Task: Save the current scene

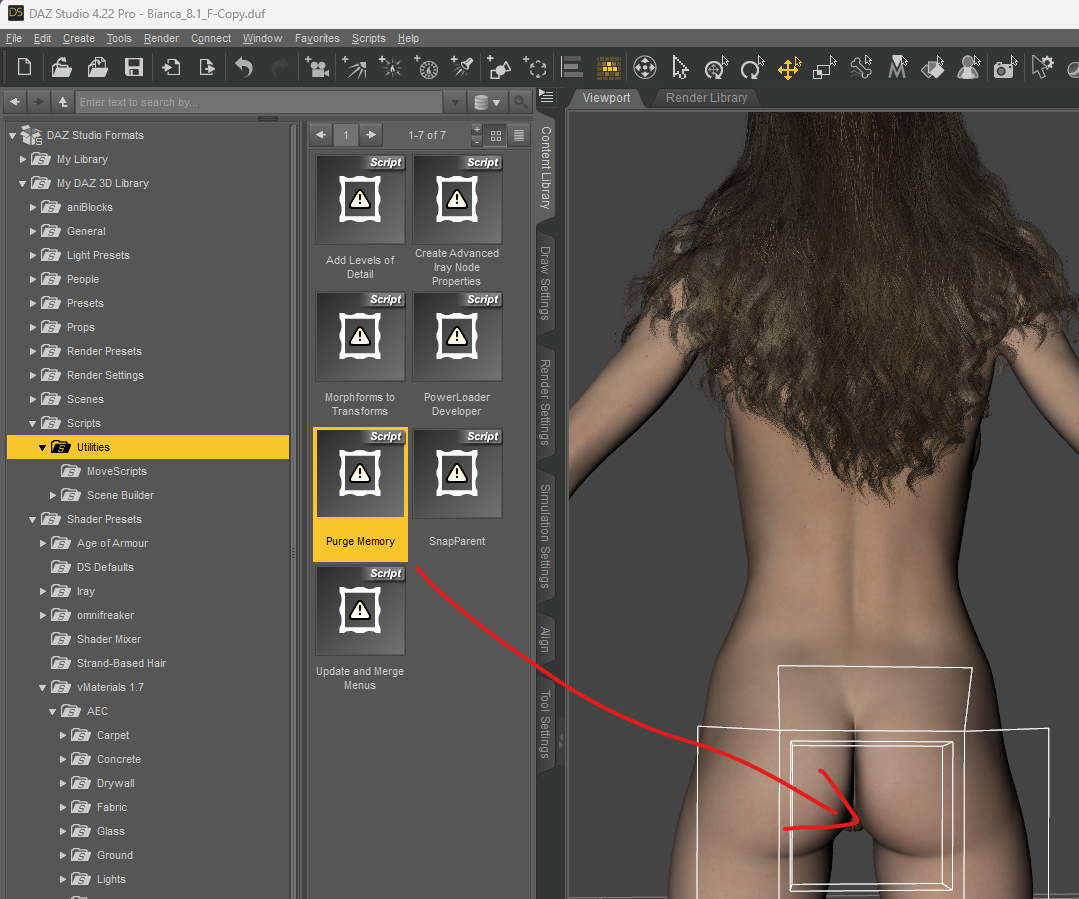Action: (x=133, y=67)
